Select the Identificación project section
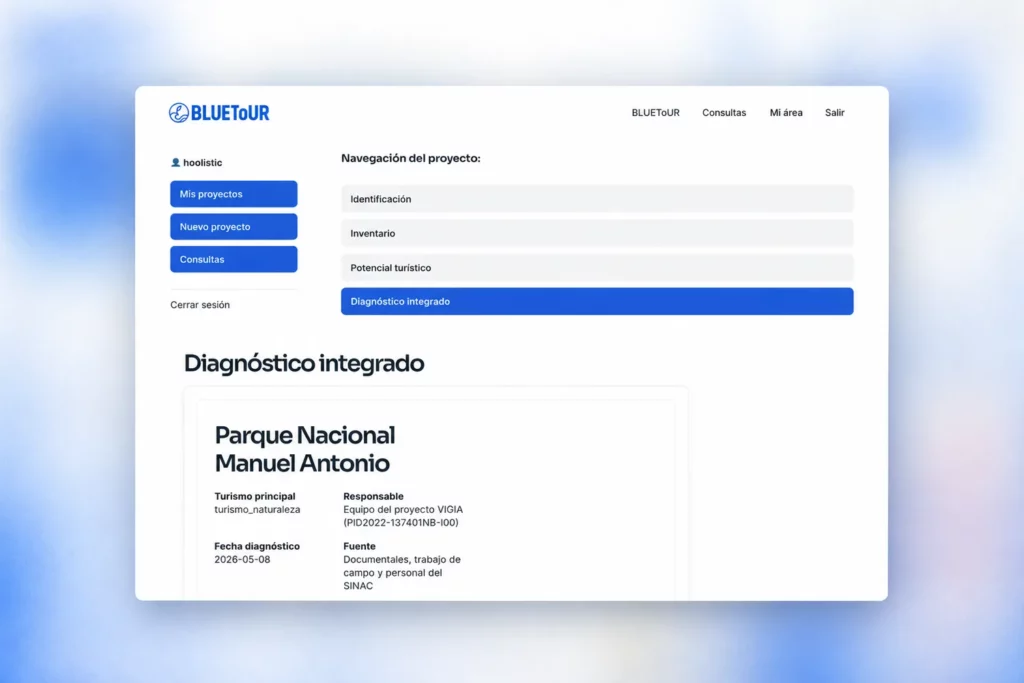Screen dimensions: 1024x683 (x=597, y=199)
